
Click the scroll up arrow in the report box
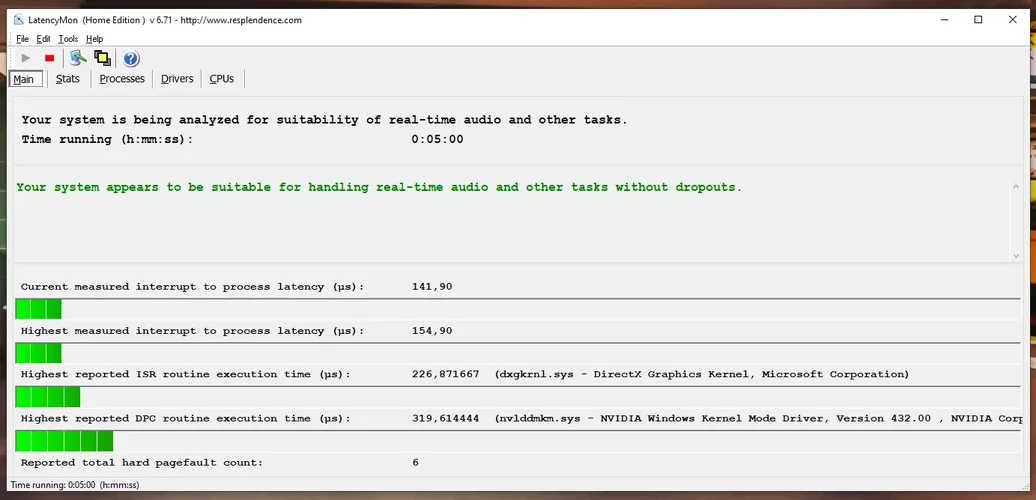pyautogui.click(x=1016, y=187)
